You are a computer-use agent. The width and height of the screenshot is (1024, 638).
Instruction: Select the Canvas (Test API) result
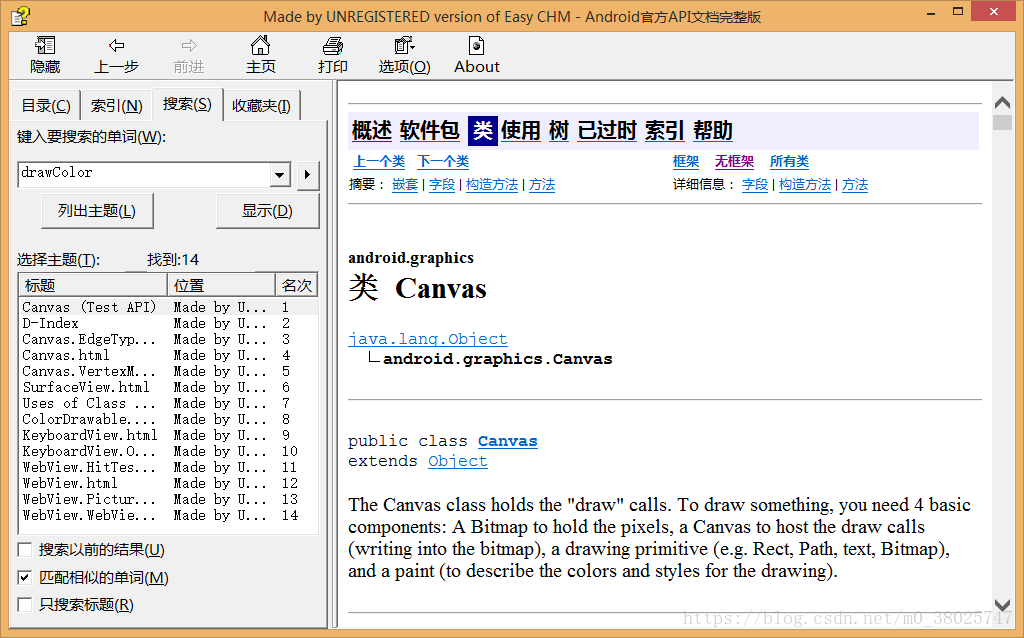pyautogui.click(x=168, y=307)
